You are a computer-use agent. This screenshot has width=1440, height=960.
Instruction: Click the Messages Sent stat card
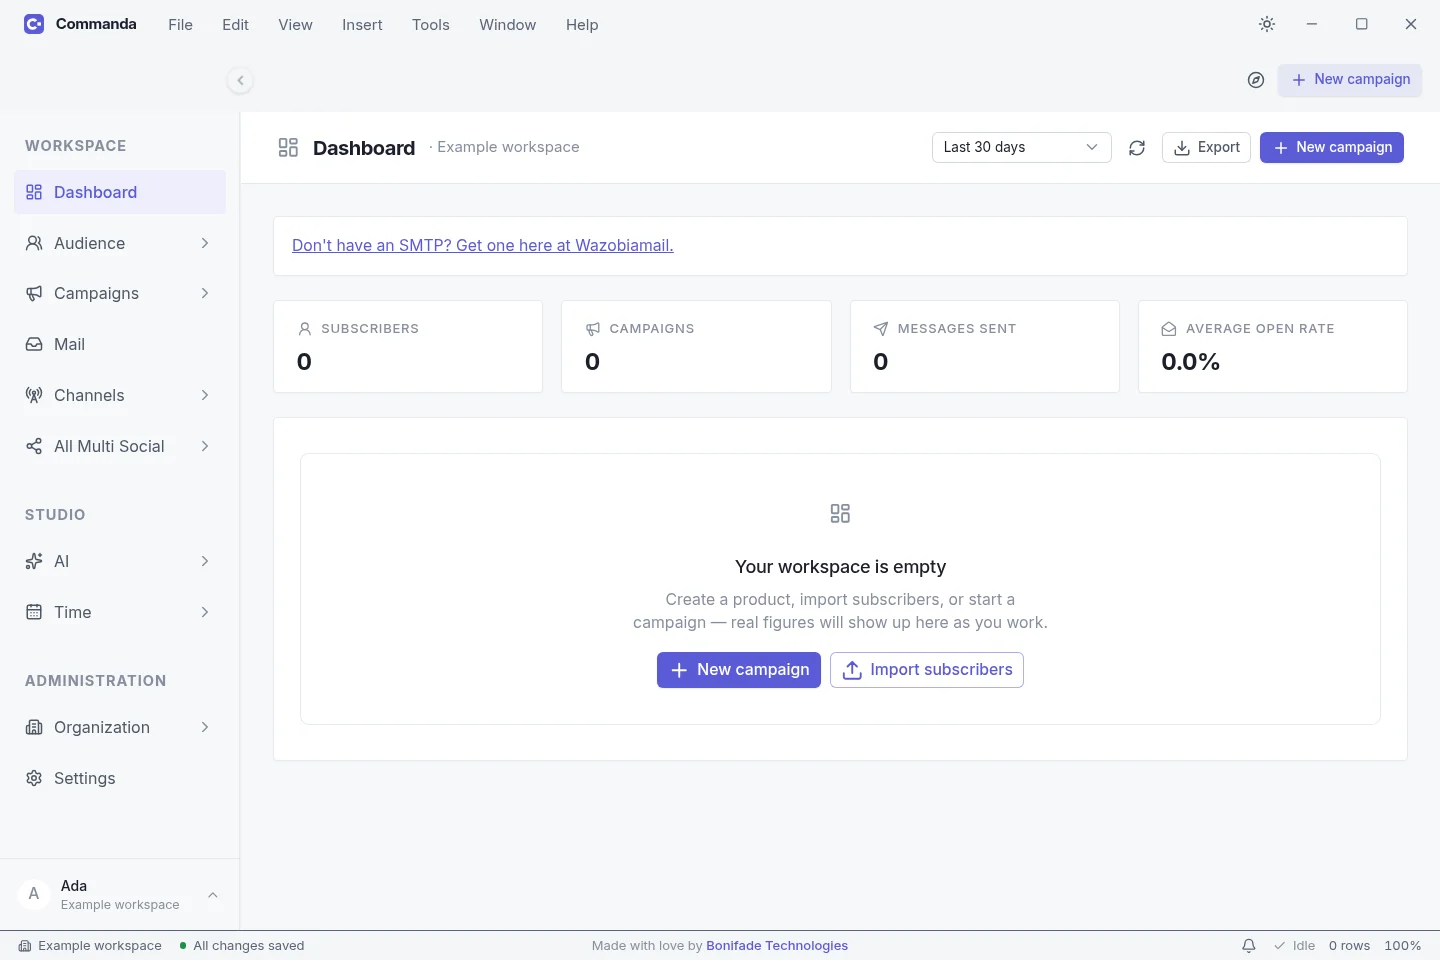point(985,347)
